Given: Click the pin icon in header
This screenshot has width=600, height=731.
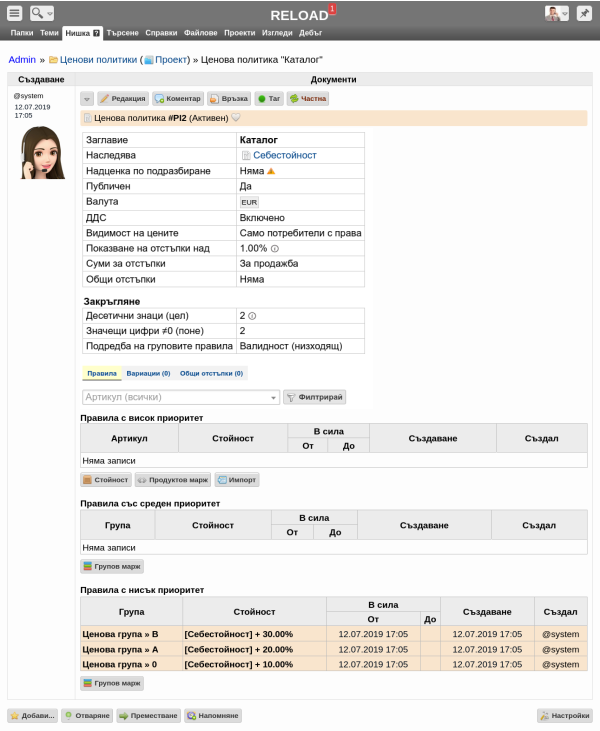Looking at the screenshot, I should point(584,13).
